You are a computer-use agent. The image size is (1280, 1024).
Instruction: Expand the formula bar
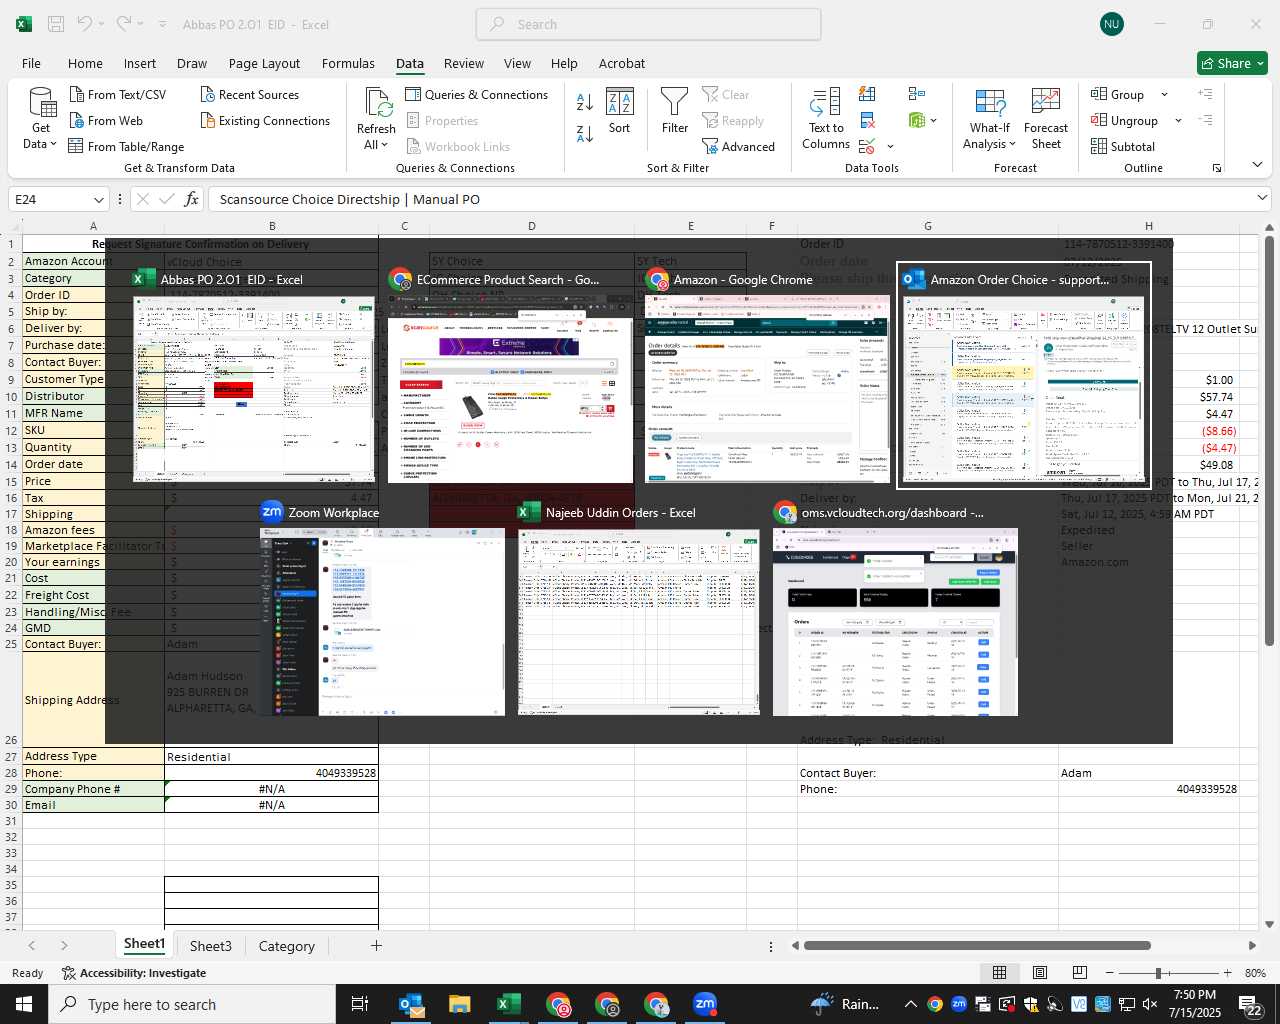(x=1262, y=199)
